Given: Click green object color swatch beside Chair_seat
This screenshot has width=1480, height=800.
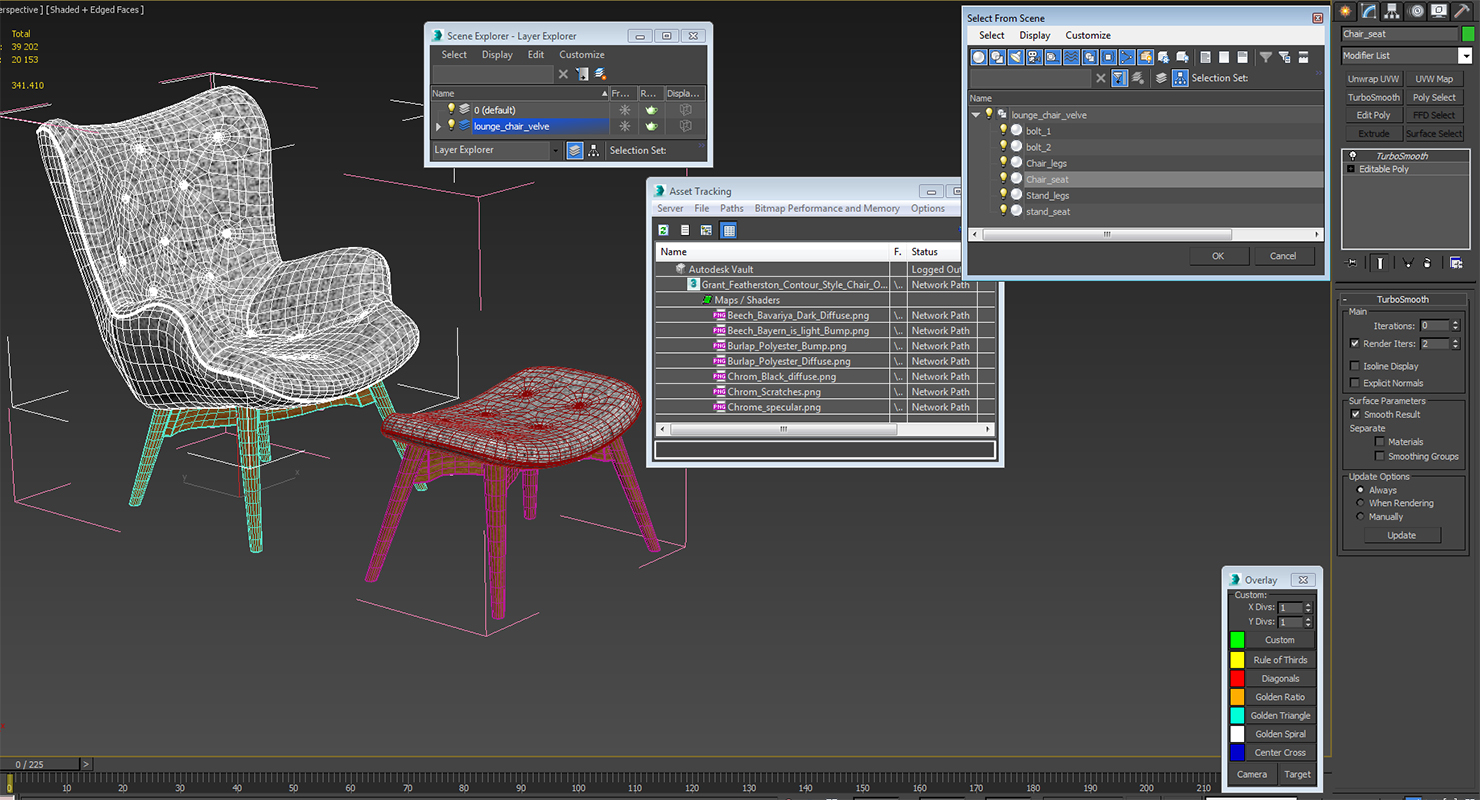Looking at the screenshot, I should tap(1468, 34).
